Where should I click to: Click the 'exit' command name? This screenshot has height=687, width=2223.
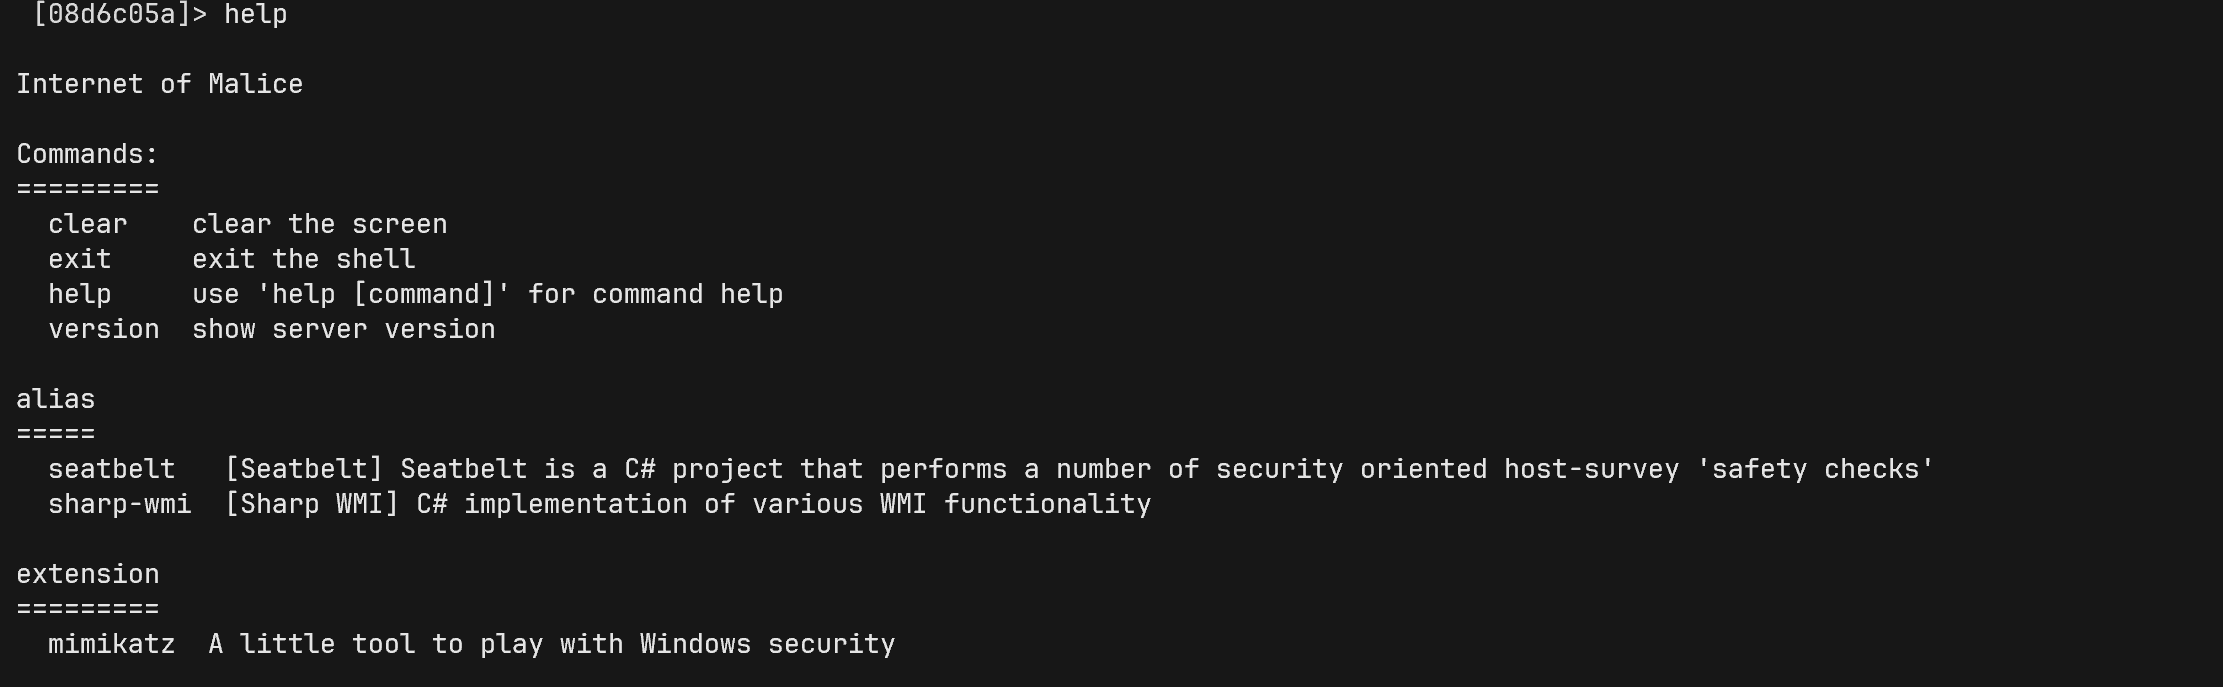coord(80,259)
